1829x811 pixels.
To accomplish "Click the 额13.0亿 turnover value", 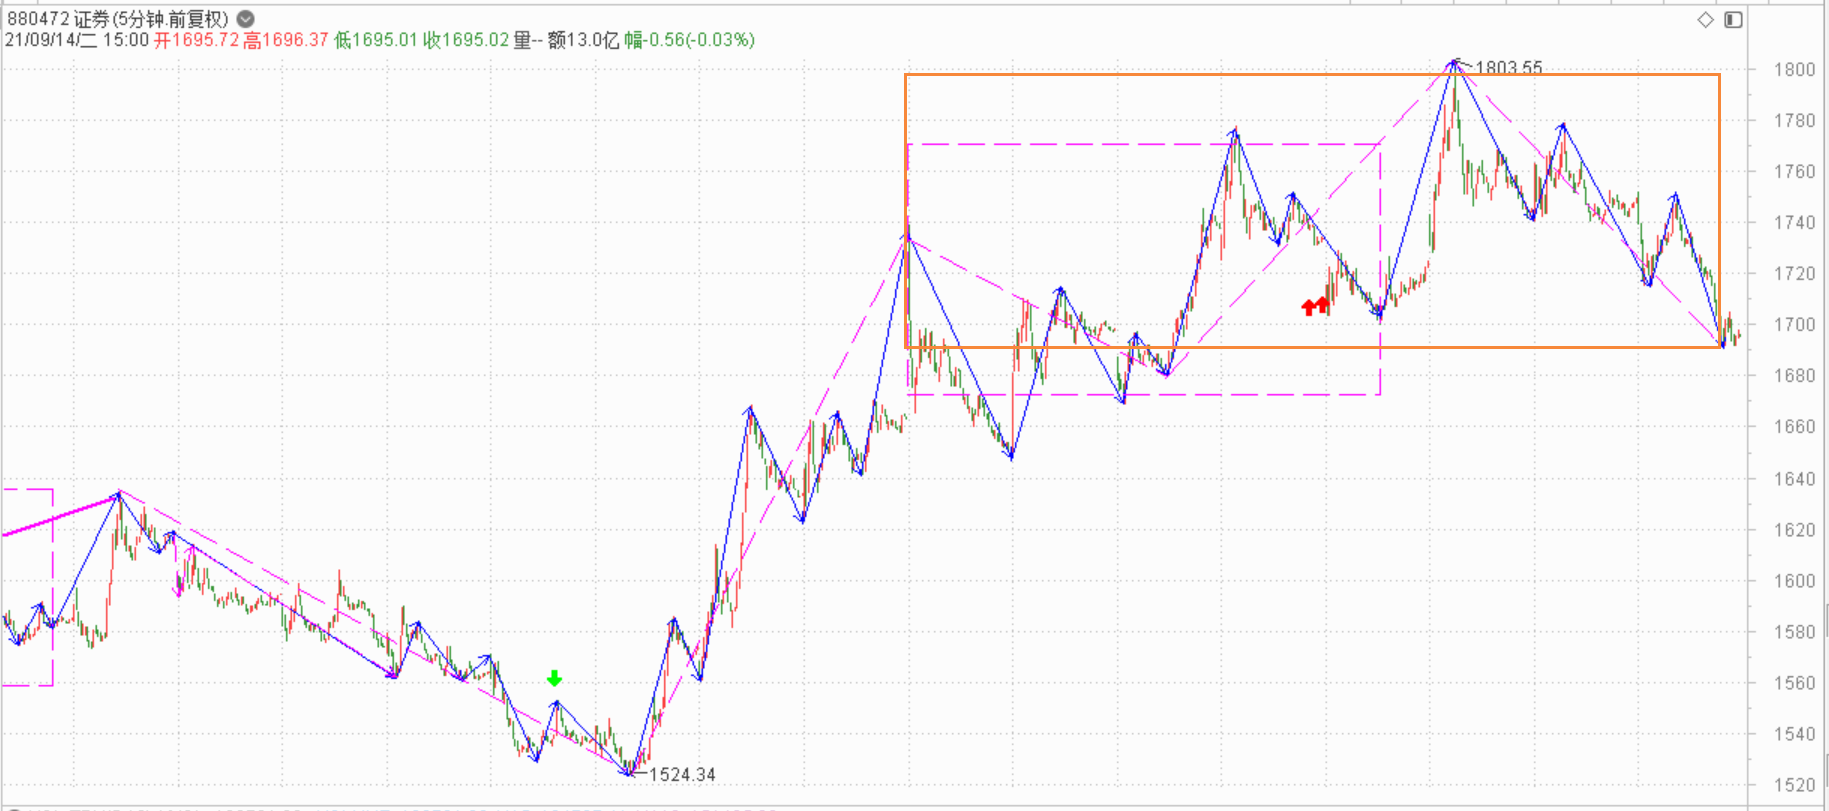I will [583, 40].
